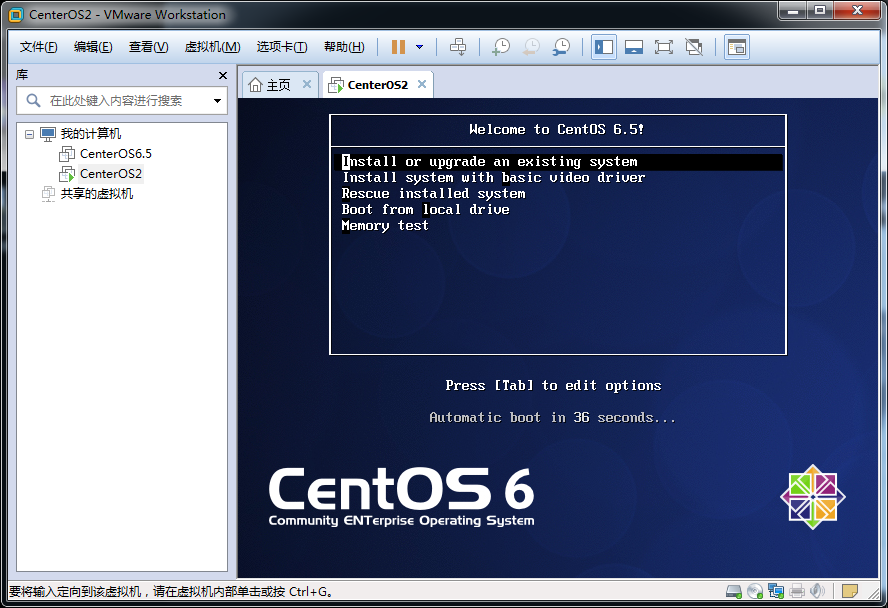Open the snapshot manager
Screen dimensions: 888x608
[x=561, y=47]
